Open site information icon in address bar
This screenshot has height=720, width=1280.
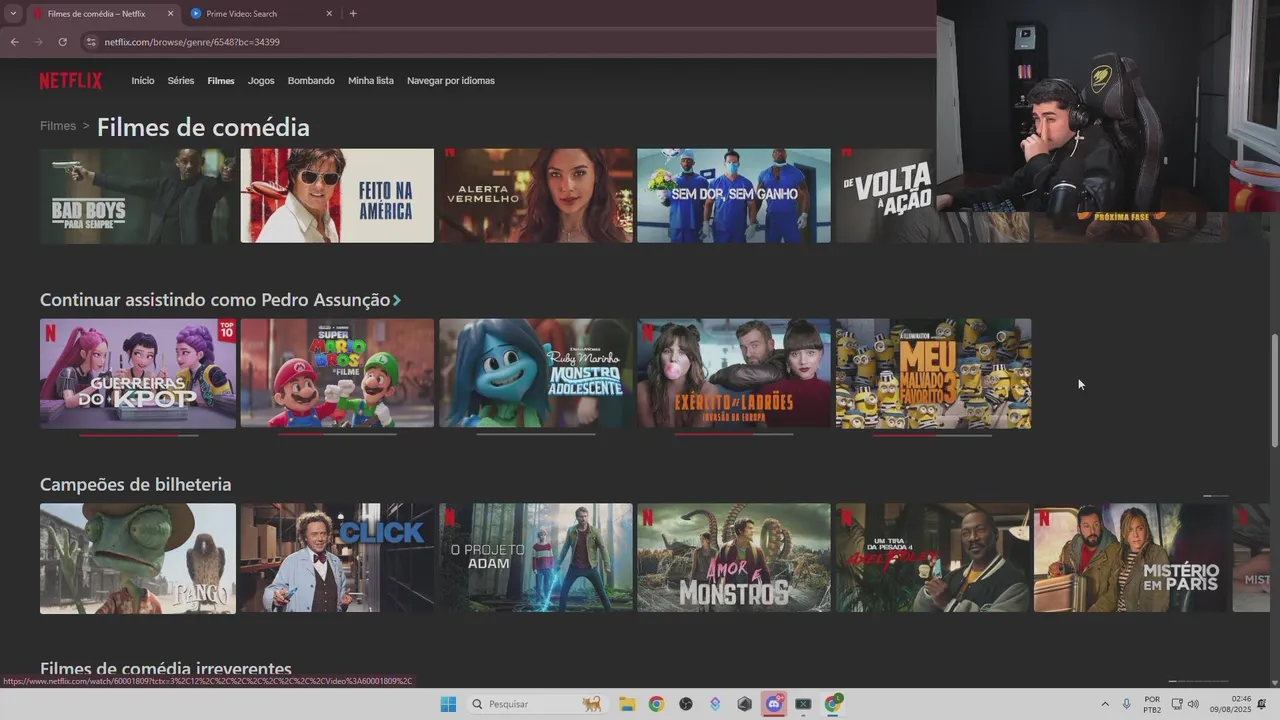coord(91,42)
